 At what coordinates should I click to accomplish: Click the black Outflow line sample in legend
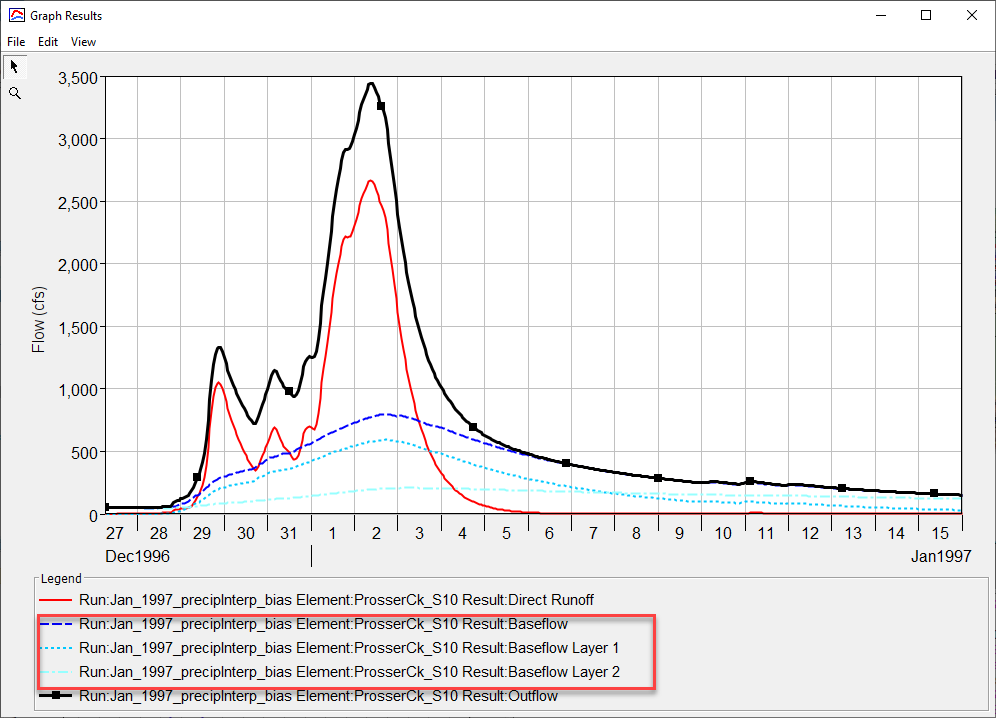[57, 696]
